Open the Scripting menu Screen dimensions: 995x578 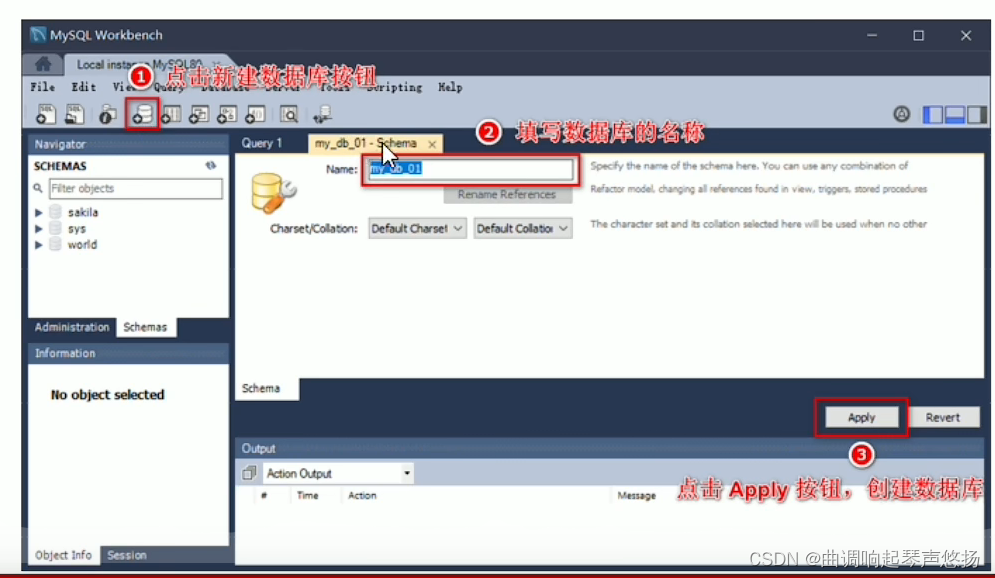(x=394, y=87)
